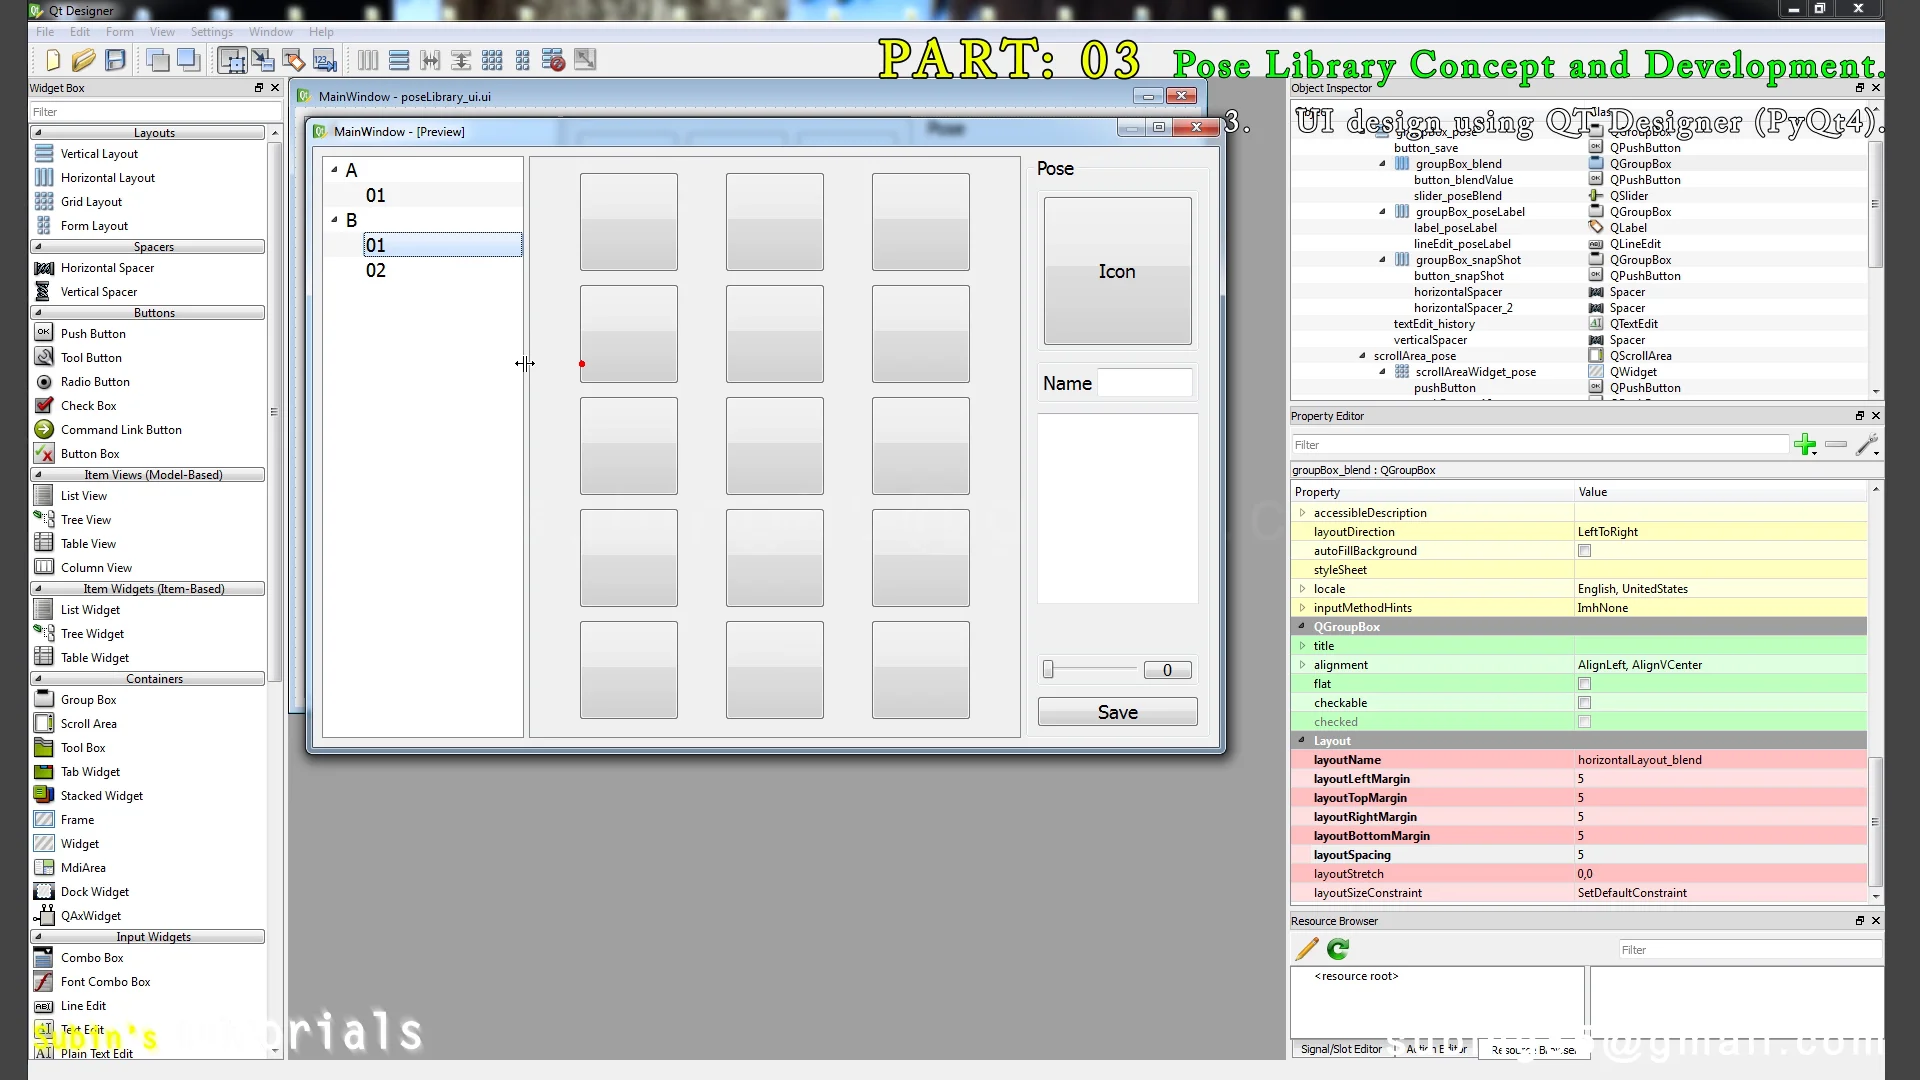1920x1080 pixels.
Task: Enable the flat property checkbox
Action: (x=1584, y=684)
